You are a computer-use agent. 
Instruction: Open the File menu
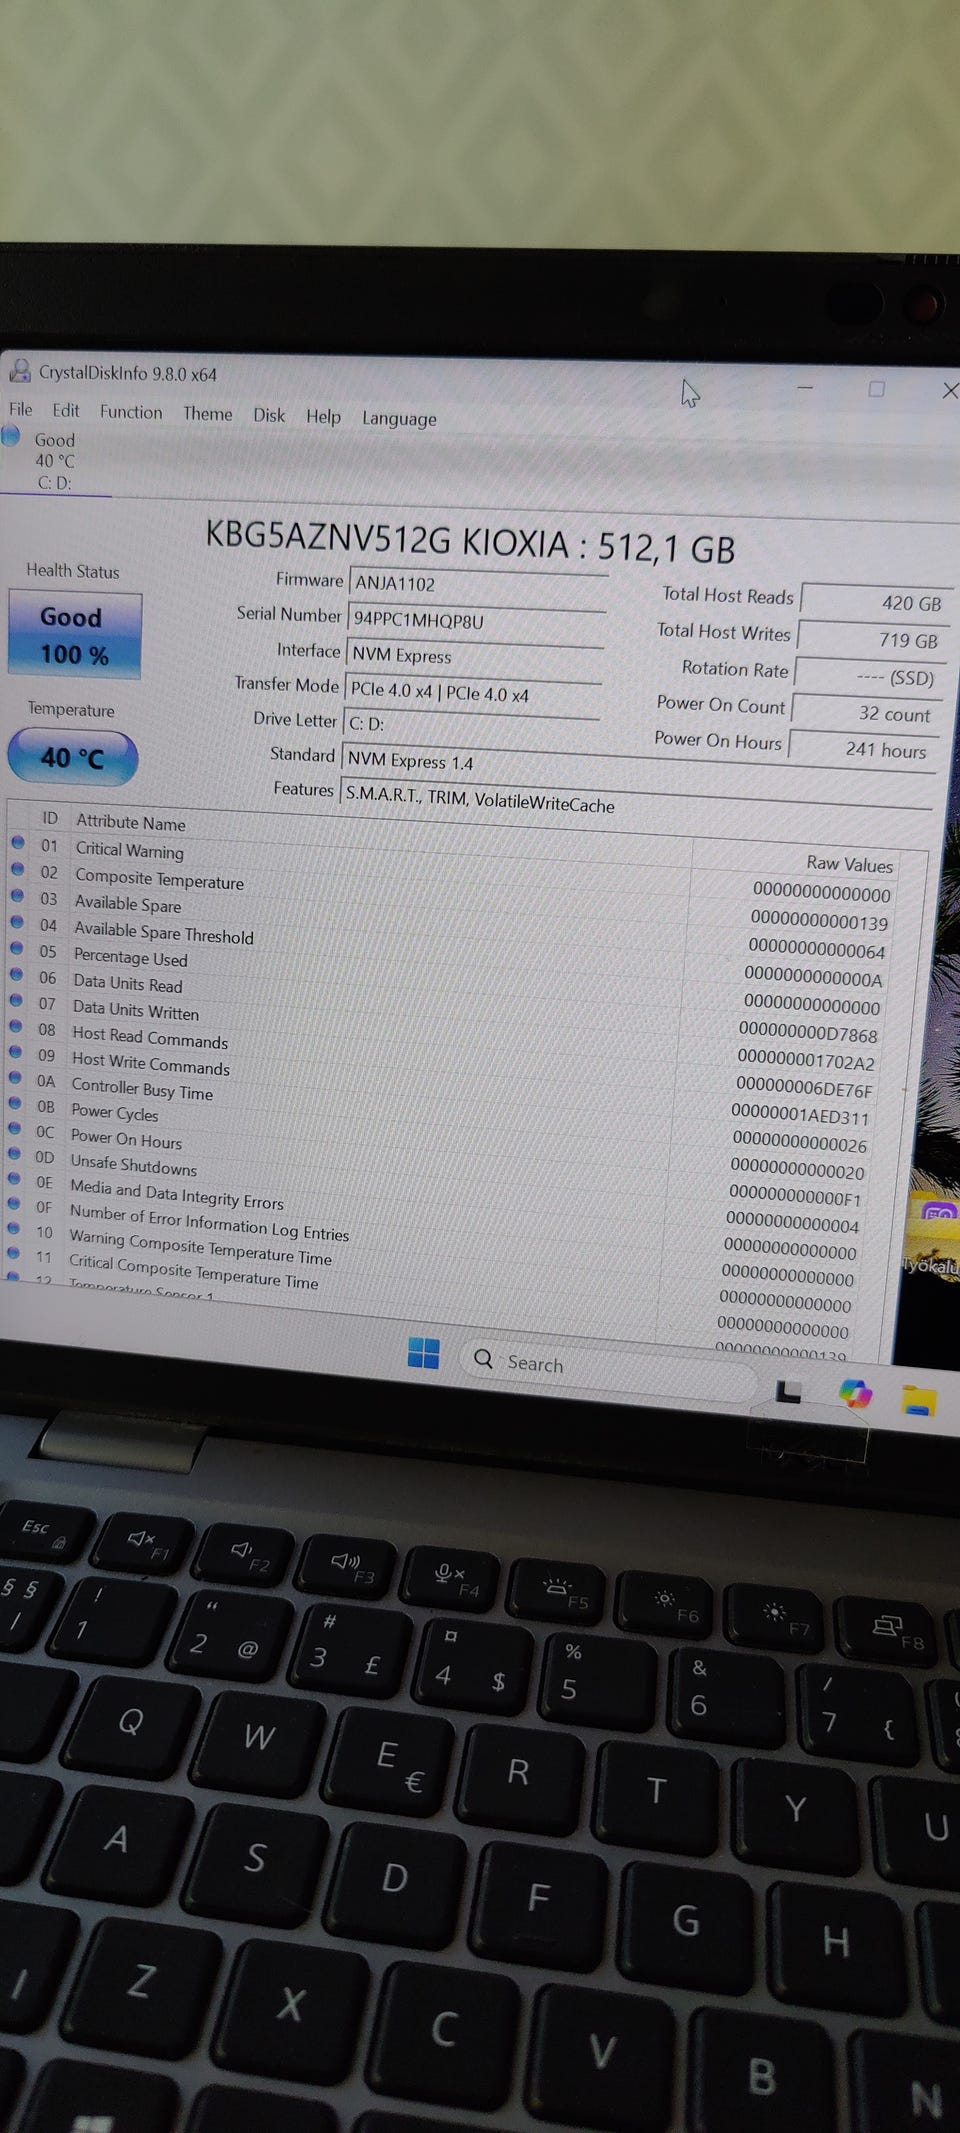pyautogui.click(x=21, y=409)
